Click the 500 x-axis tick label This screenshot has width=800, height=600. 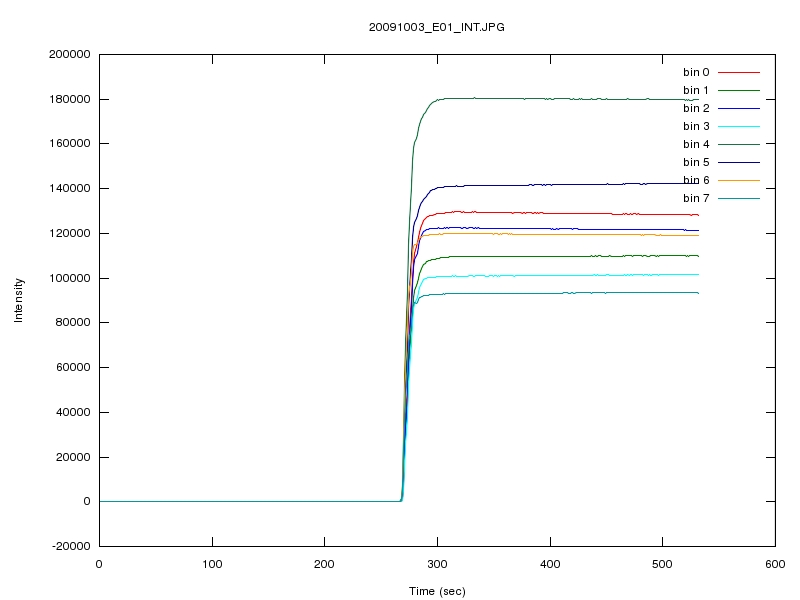tap(662, 564)
